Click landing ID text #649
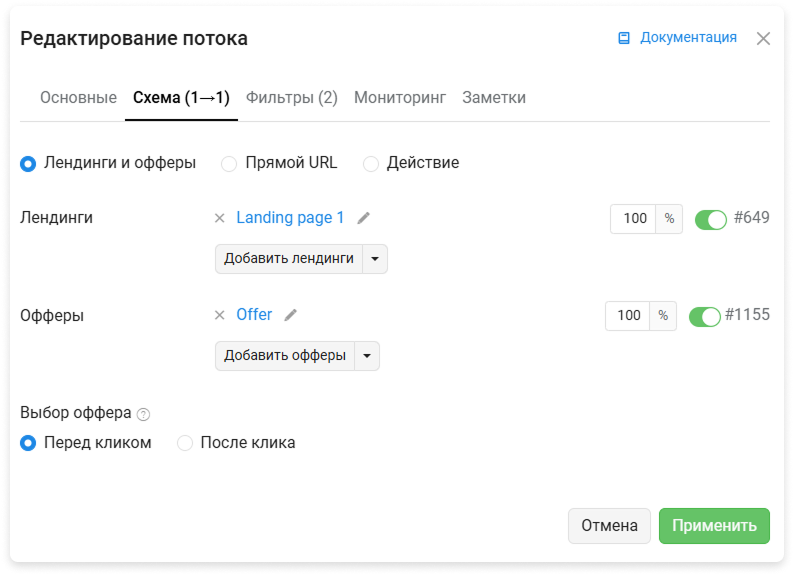Screen dimensions: 794x576 coord(751,217)
